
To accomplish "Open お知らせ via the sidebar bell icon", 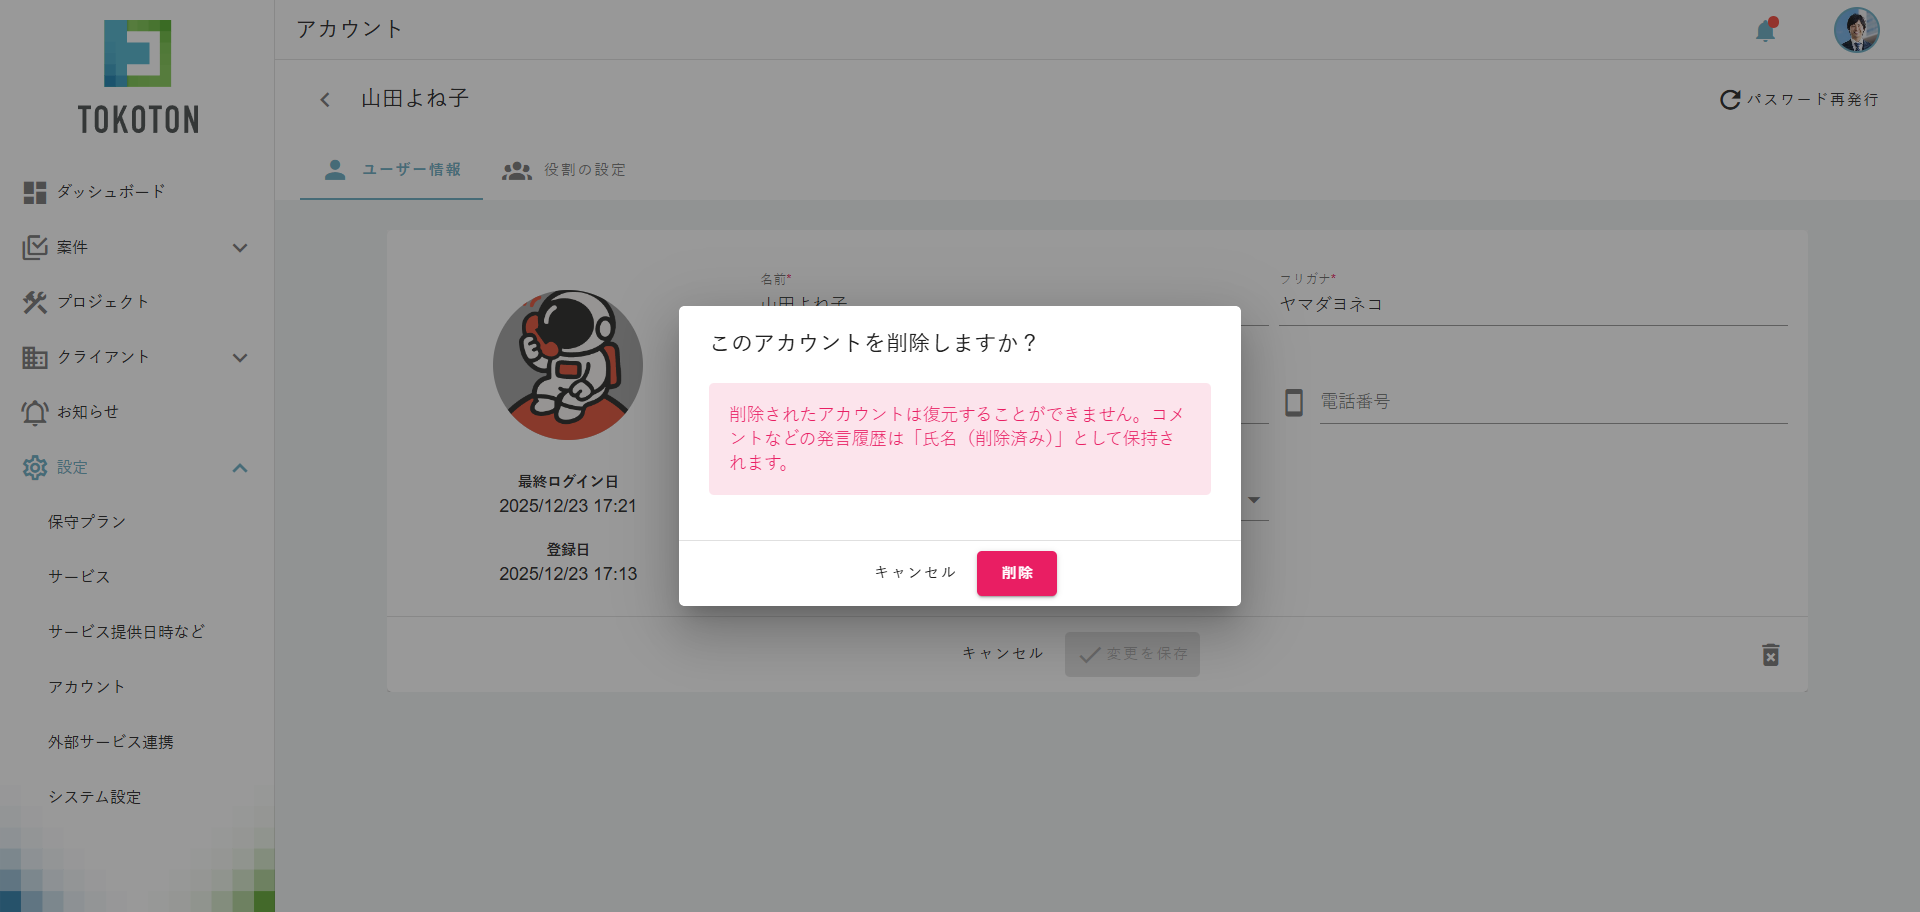I will pos(35,411).
